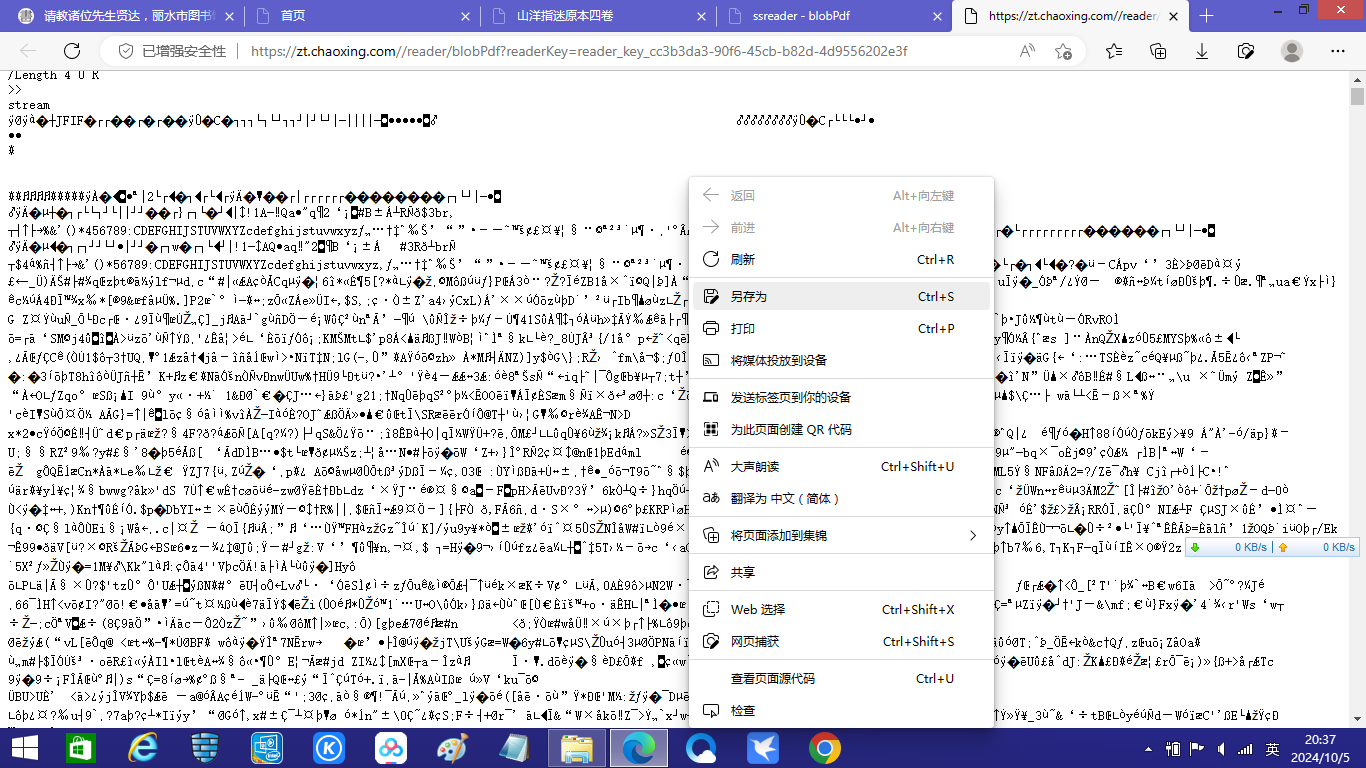Open the Windows Start menu

pyautogui.click(x=24, y=747)
